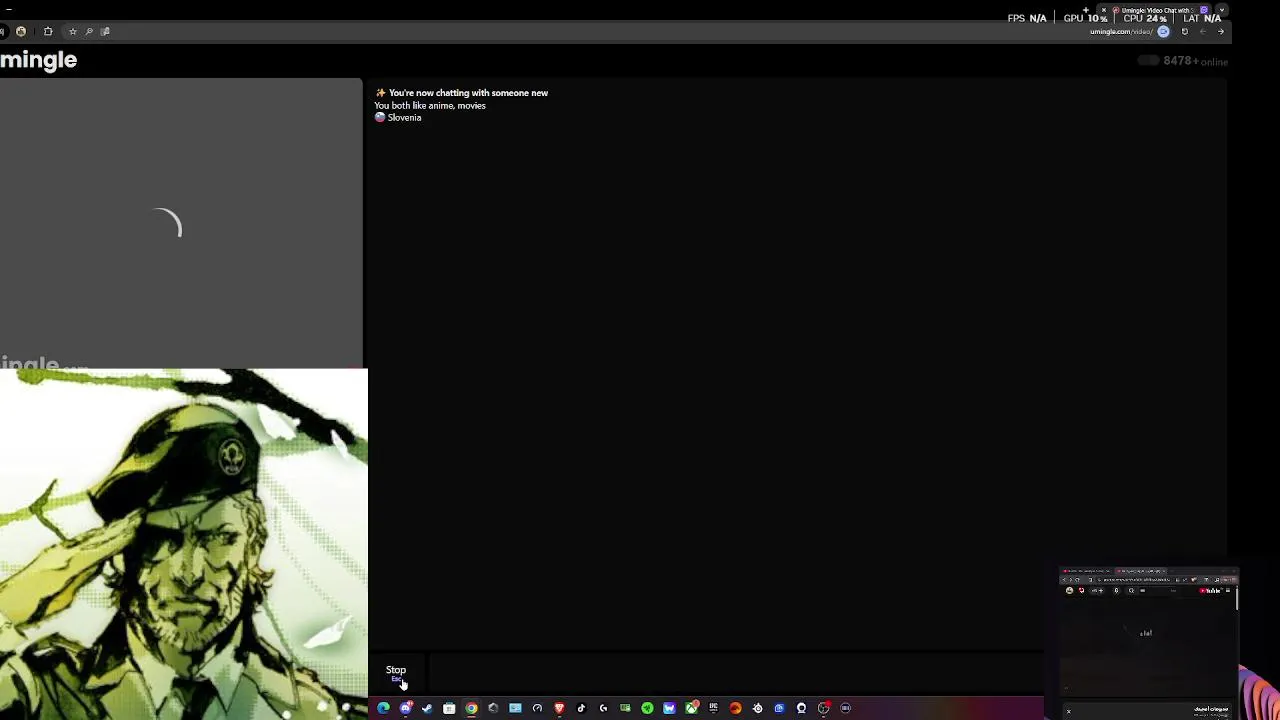Open the speedometer gauge app on taskbar
1280x720 pixels.
point(537,708)
